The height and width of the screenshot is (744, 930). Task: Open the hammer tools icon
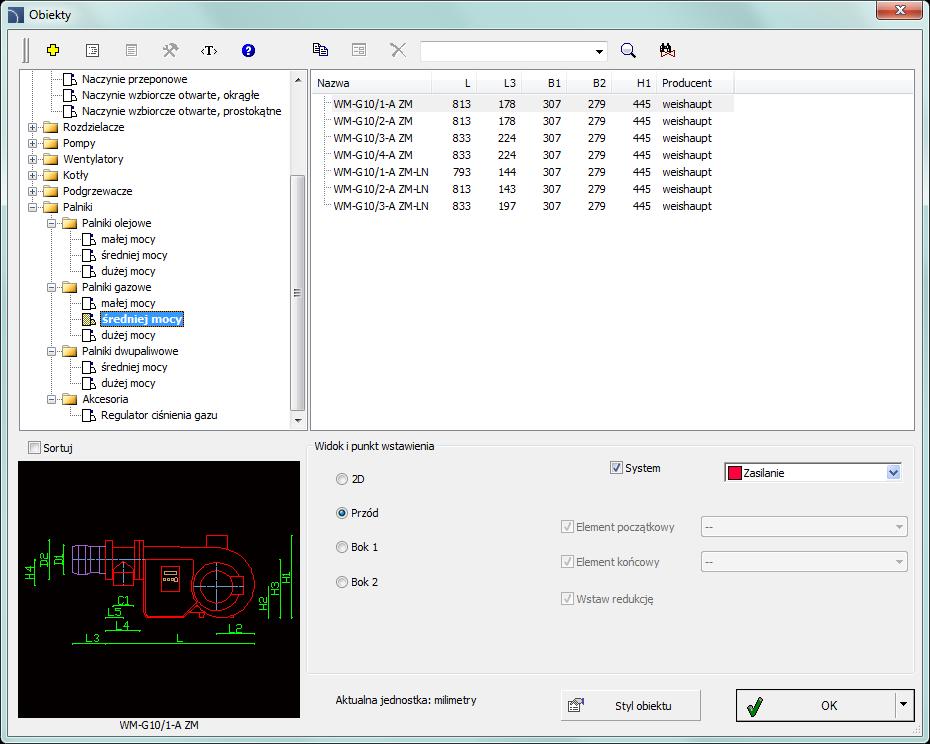point(170,50)
